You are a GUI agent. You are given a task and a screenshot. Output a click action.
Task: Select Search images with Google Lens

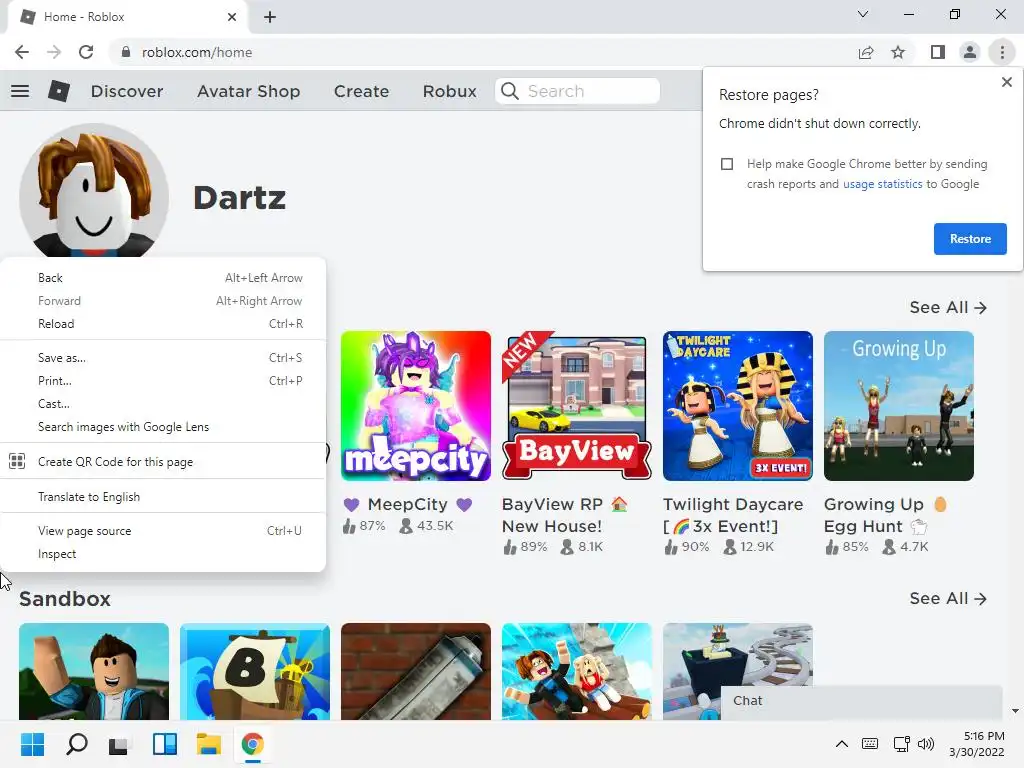click(163, 426)
